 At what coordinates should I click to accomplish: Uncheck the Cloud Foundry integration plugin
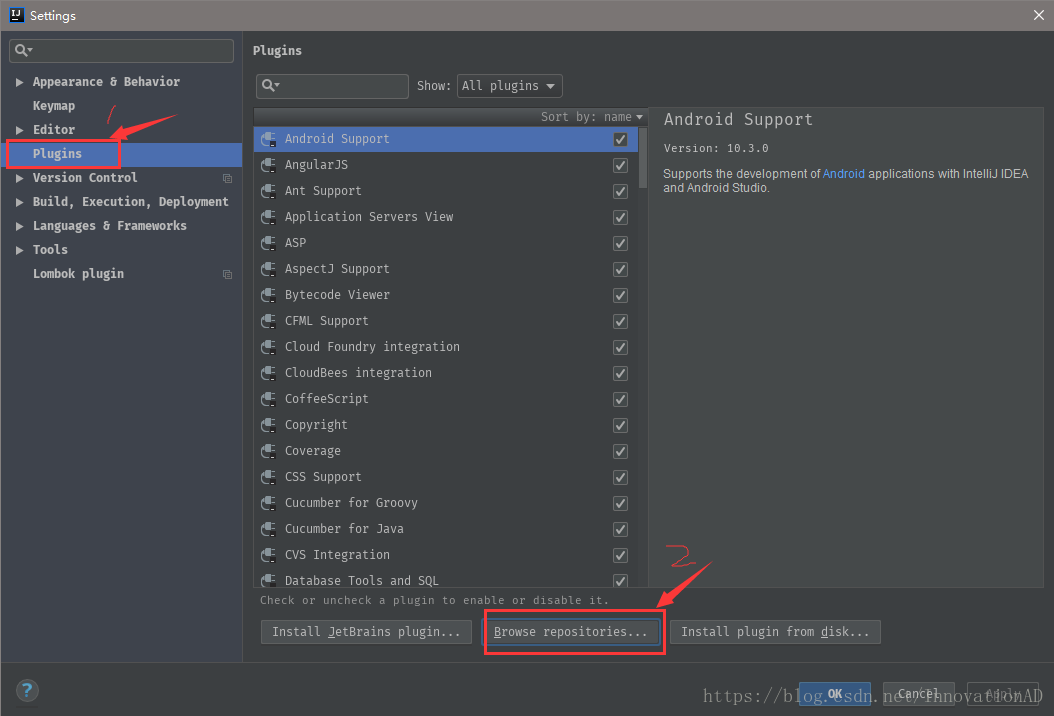point(620,348)
